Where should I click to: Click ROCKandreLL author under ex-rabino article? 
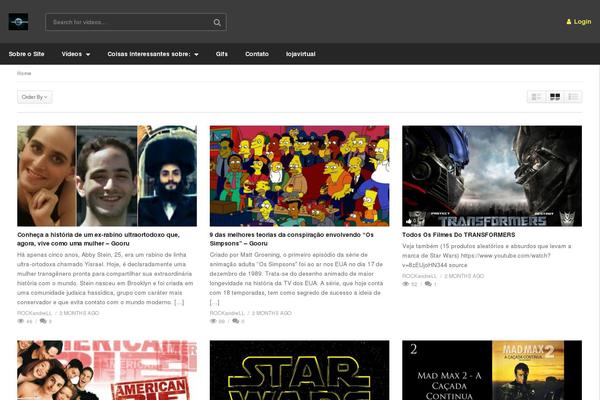coord(34,313)
